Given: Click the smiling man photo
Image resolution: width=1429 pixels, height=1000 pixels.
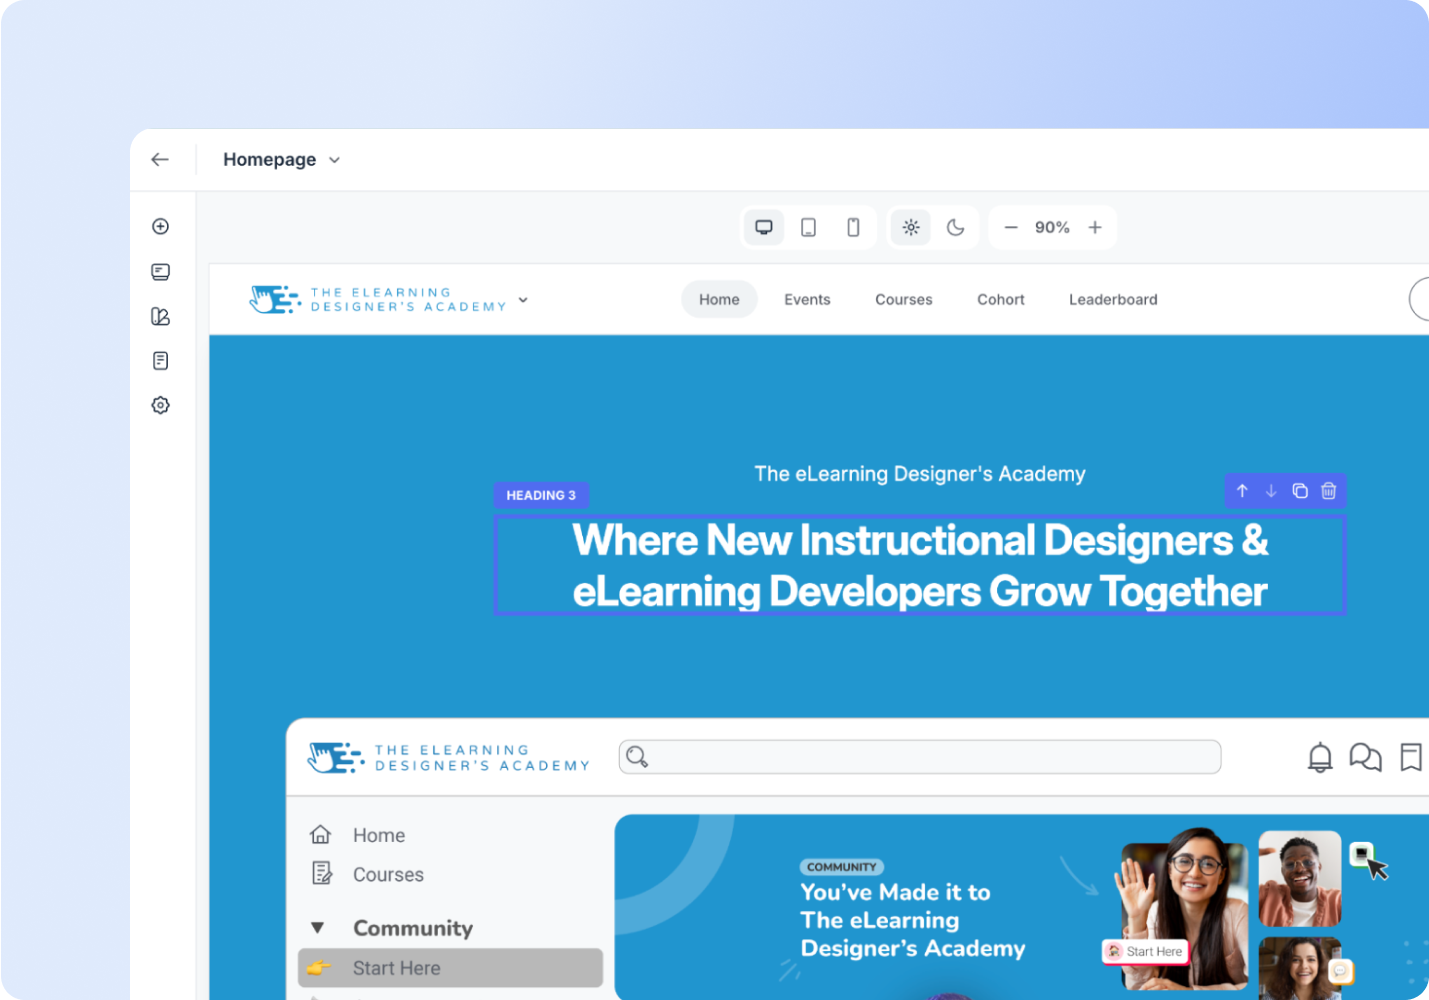Looking at the screenshot, I should point(1300,878).
